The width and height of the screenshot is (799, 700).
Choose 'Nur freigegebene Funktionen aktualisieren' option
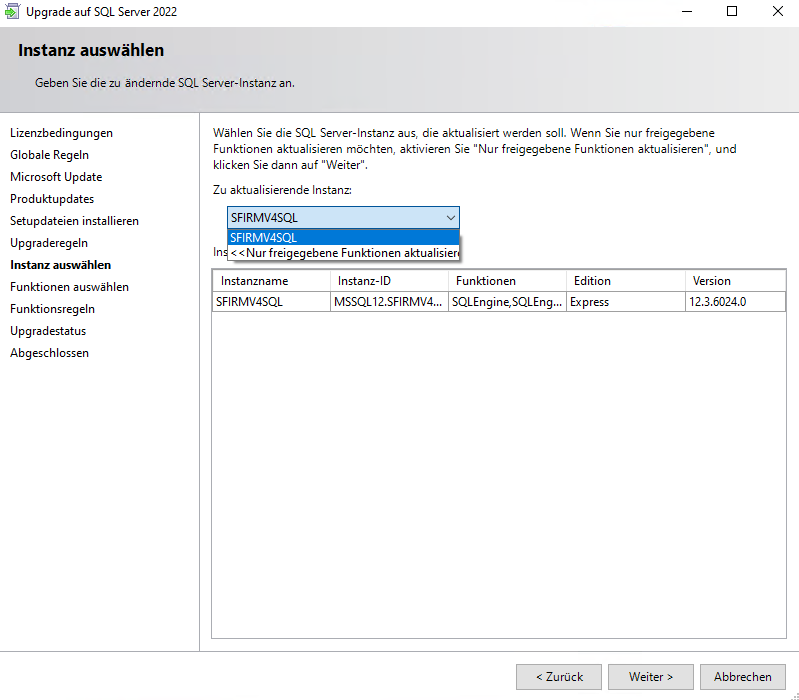[x=343, y=253]
